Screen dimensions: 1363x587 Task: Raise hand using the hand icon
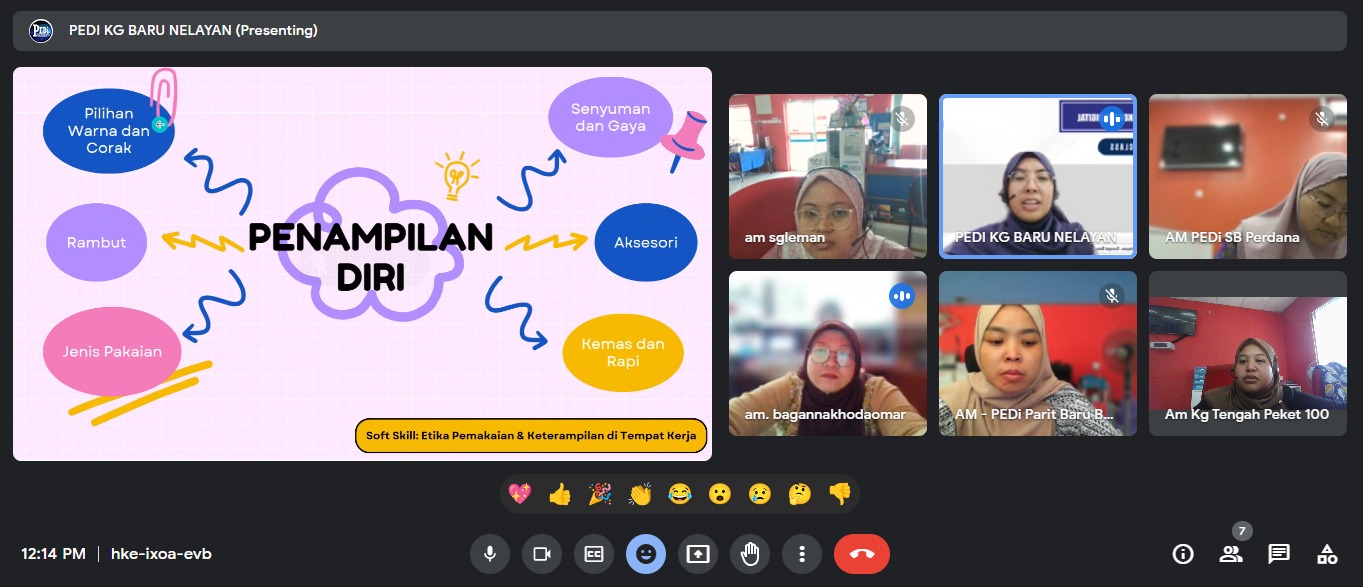(750, 554)
